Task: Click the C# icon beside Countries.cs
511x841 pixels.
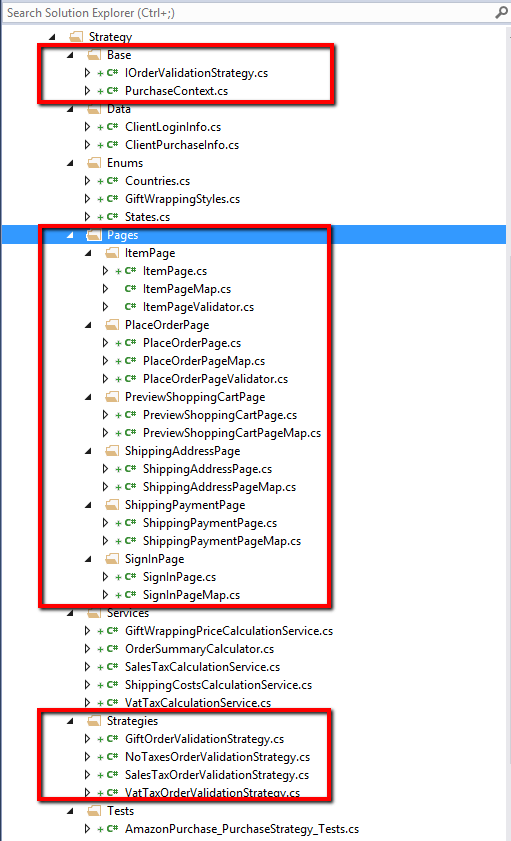Action: (x=112, y=181)
